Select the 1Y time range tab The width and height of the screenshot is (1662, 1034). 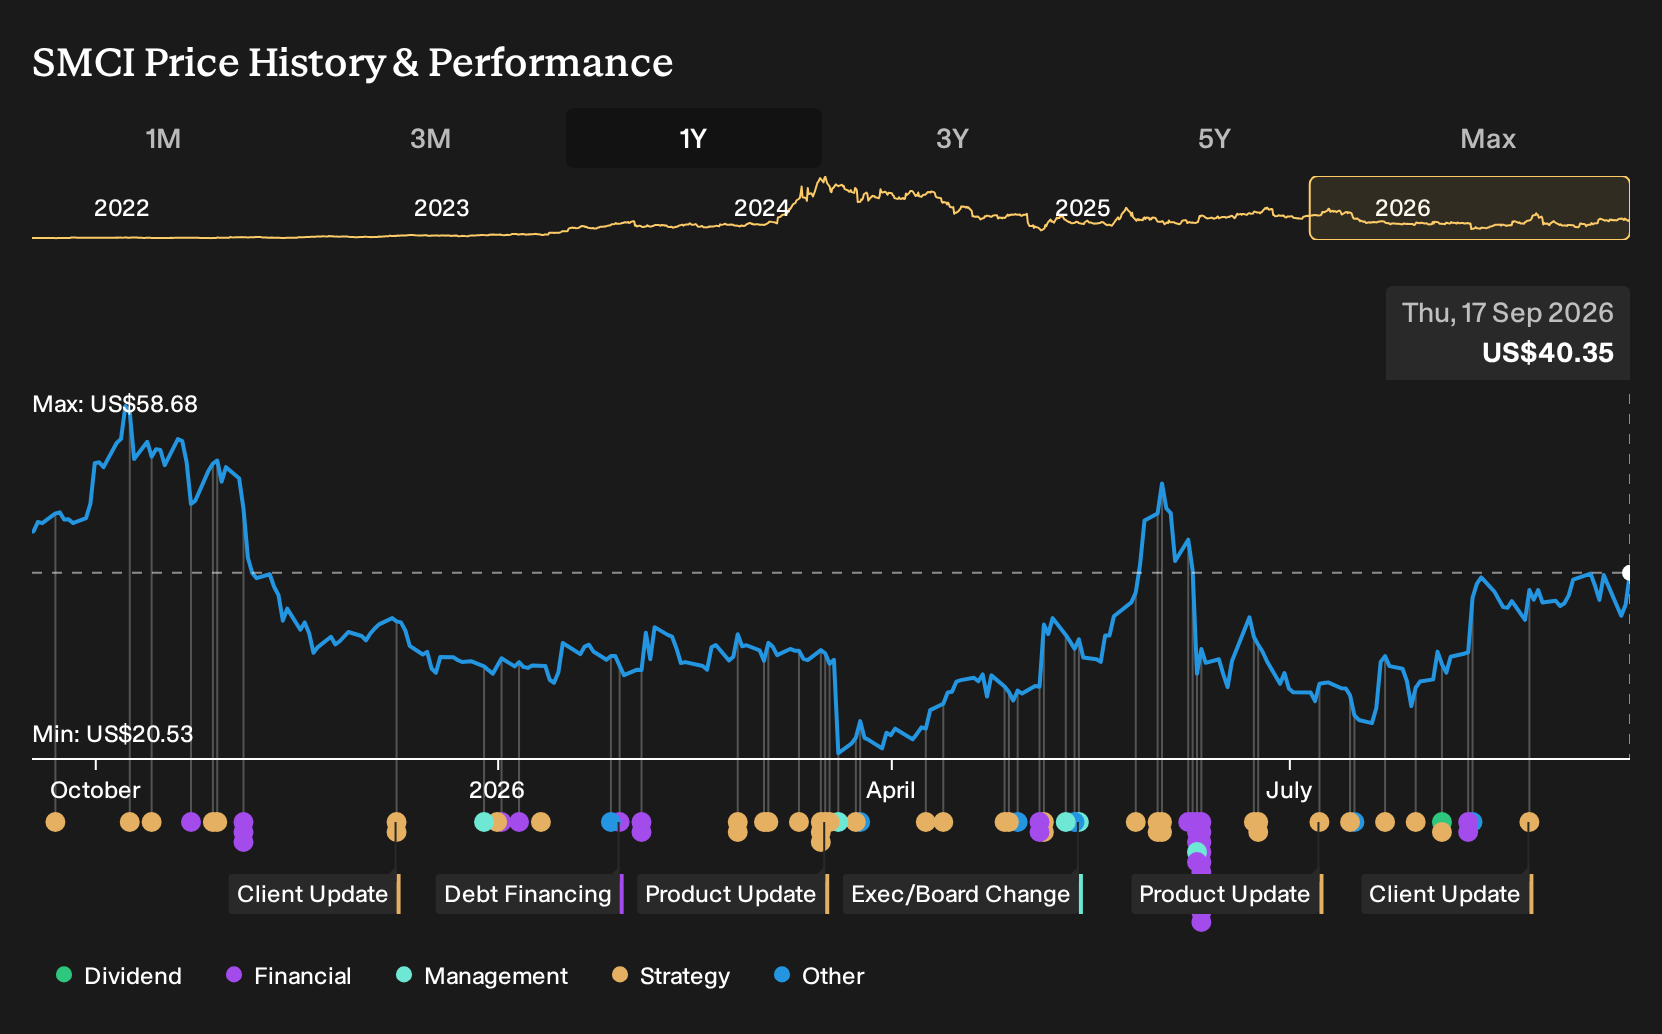[x=693, y=138]
